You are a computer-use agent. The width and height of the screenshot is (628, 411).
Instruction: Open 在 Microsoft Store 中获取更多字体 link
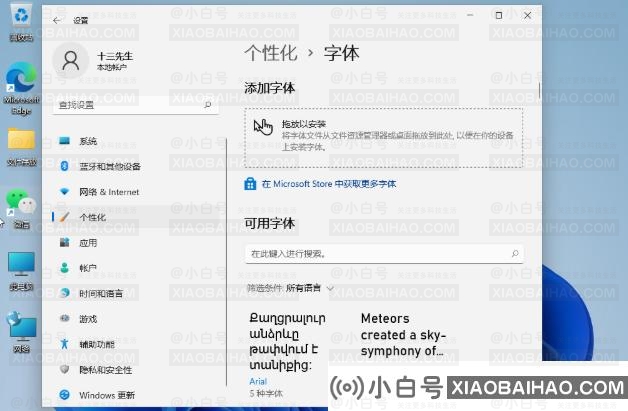click(329, 184)
